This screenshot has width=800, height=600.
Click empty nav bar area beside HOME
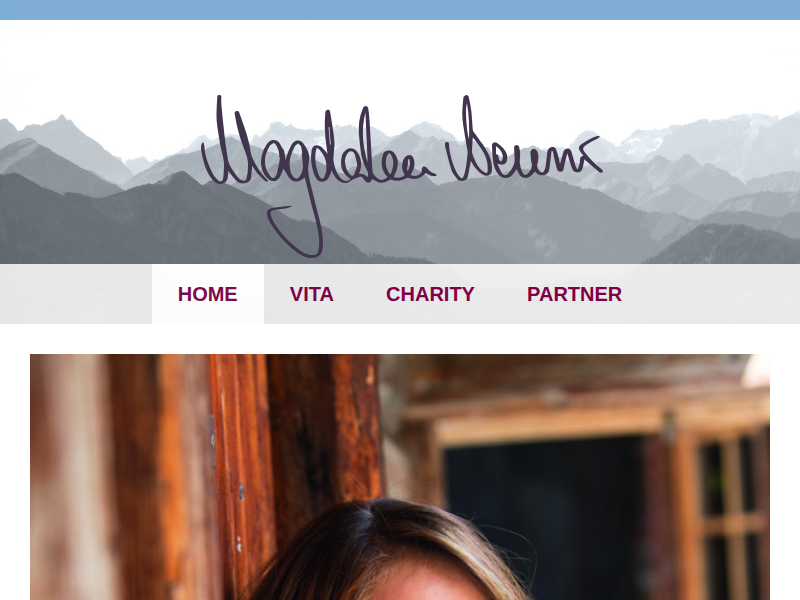pos(76,294)
